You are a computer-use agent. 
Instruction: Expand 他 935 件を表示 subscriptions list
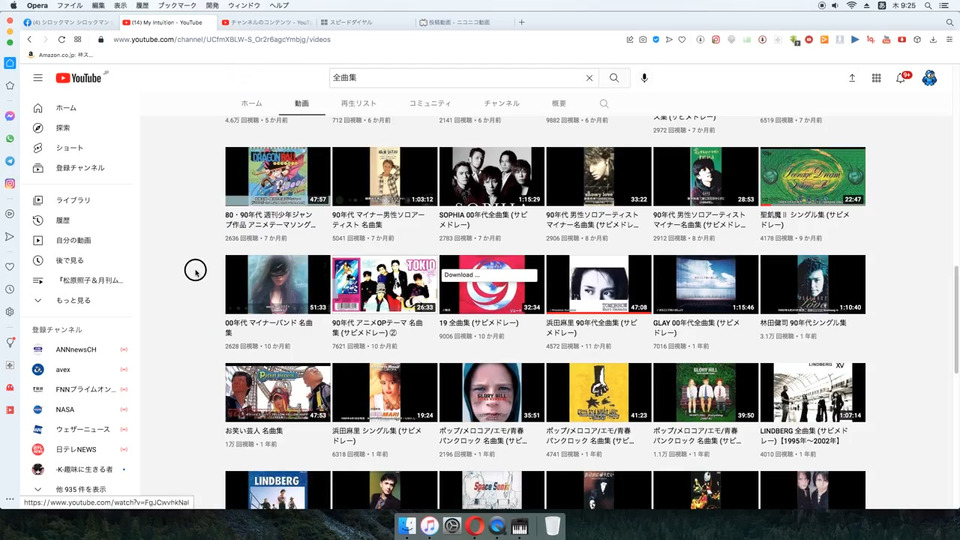80,489
